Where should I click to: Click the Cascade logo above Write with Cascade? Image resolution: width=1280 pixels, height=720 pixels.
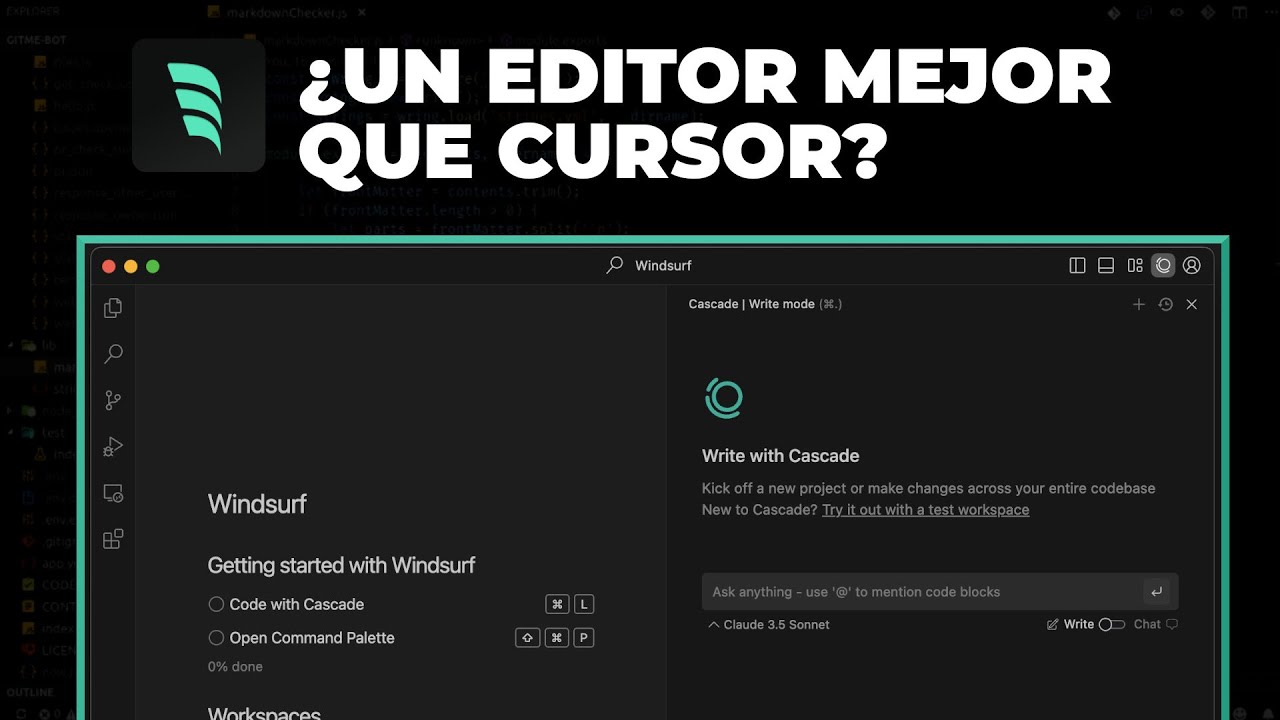(x=724, y=398)
